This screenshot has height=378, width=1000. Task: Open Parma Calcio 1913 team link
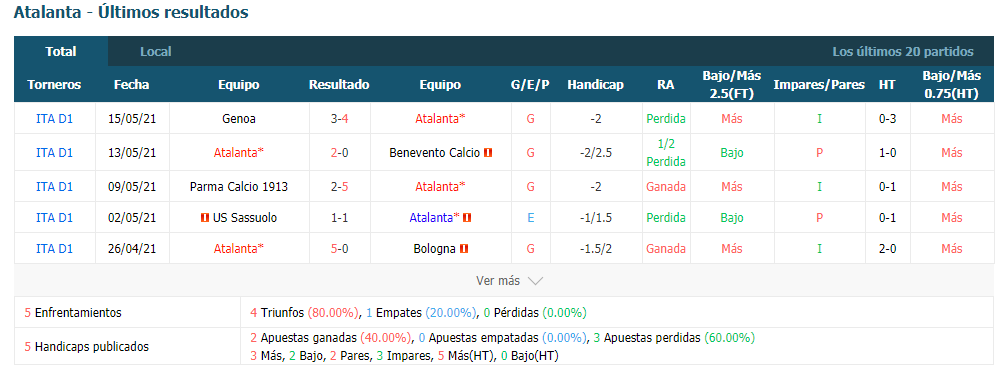coord(239,187)
